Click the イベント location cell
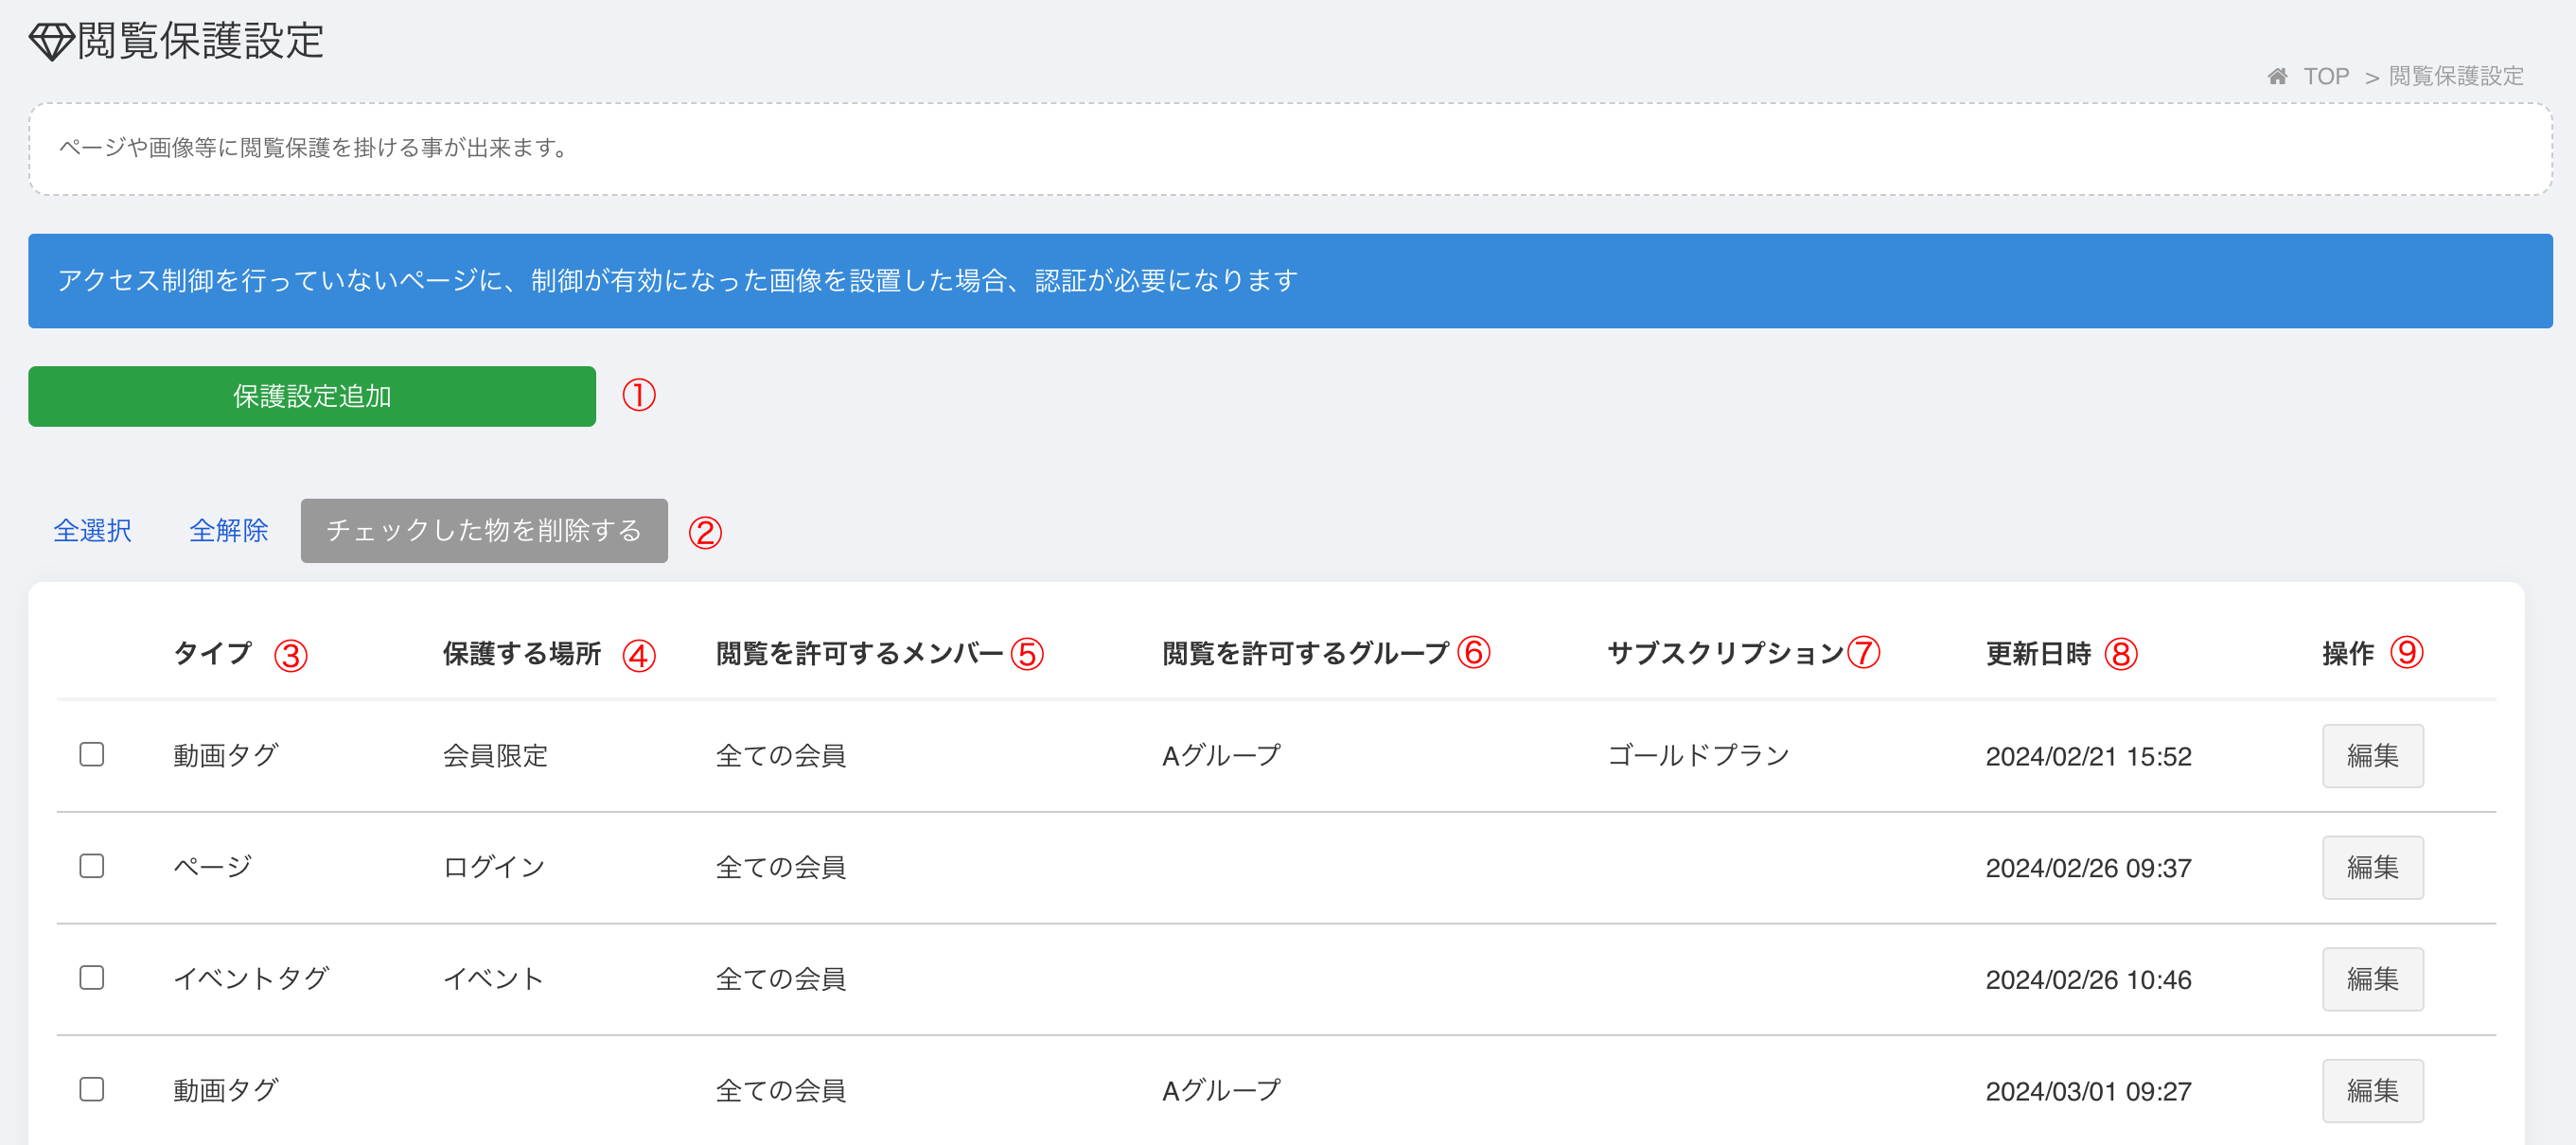This screenshot has height=1145, width=2576. pyautogui.click(x=494, y=979)
